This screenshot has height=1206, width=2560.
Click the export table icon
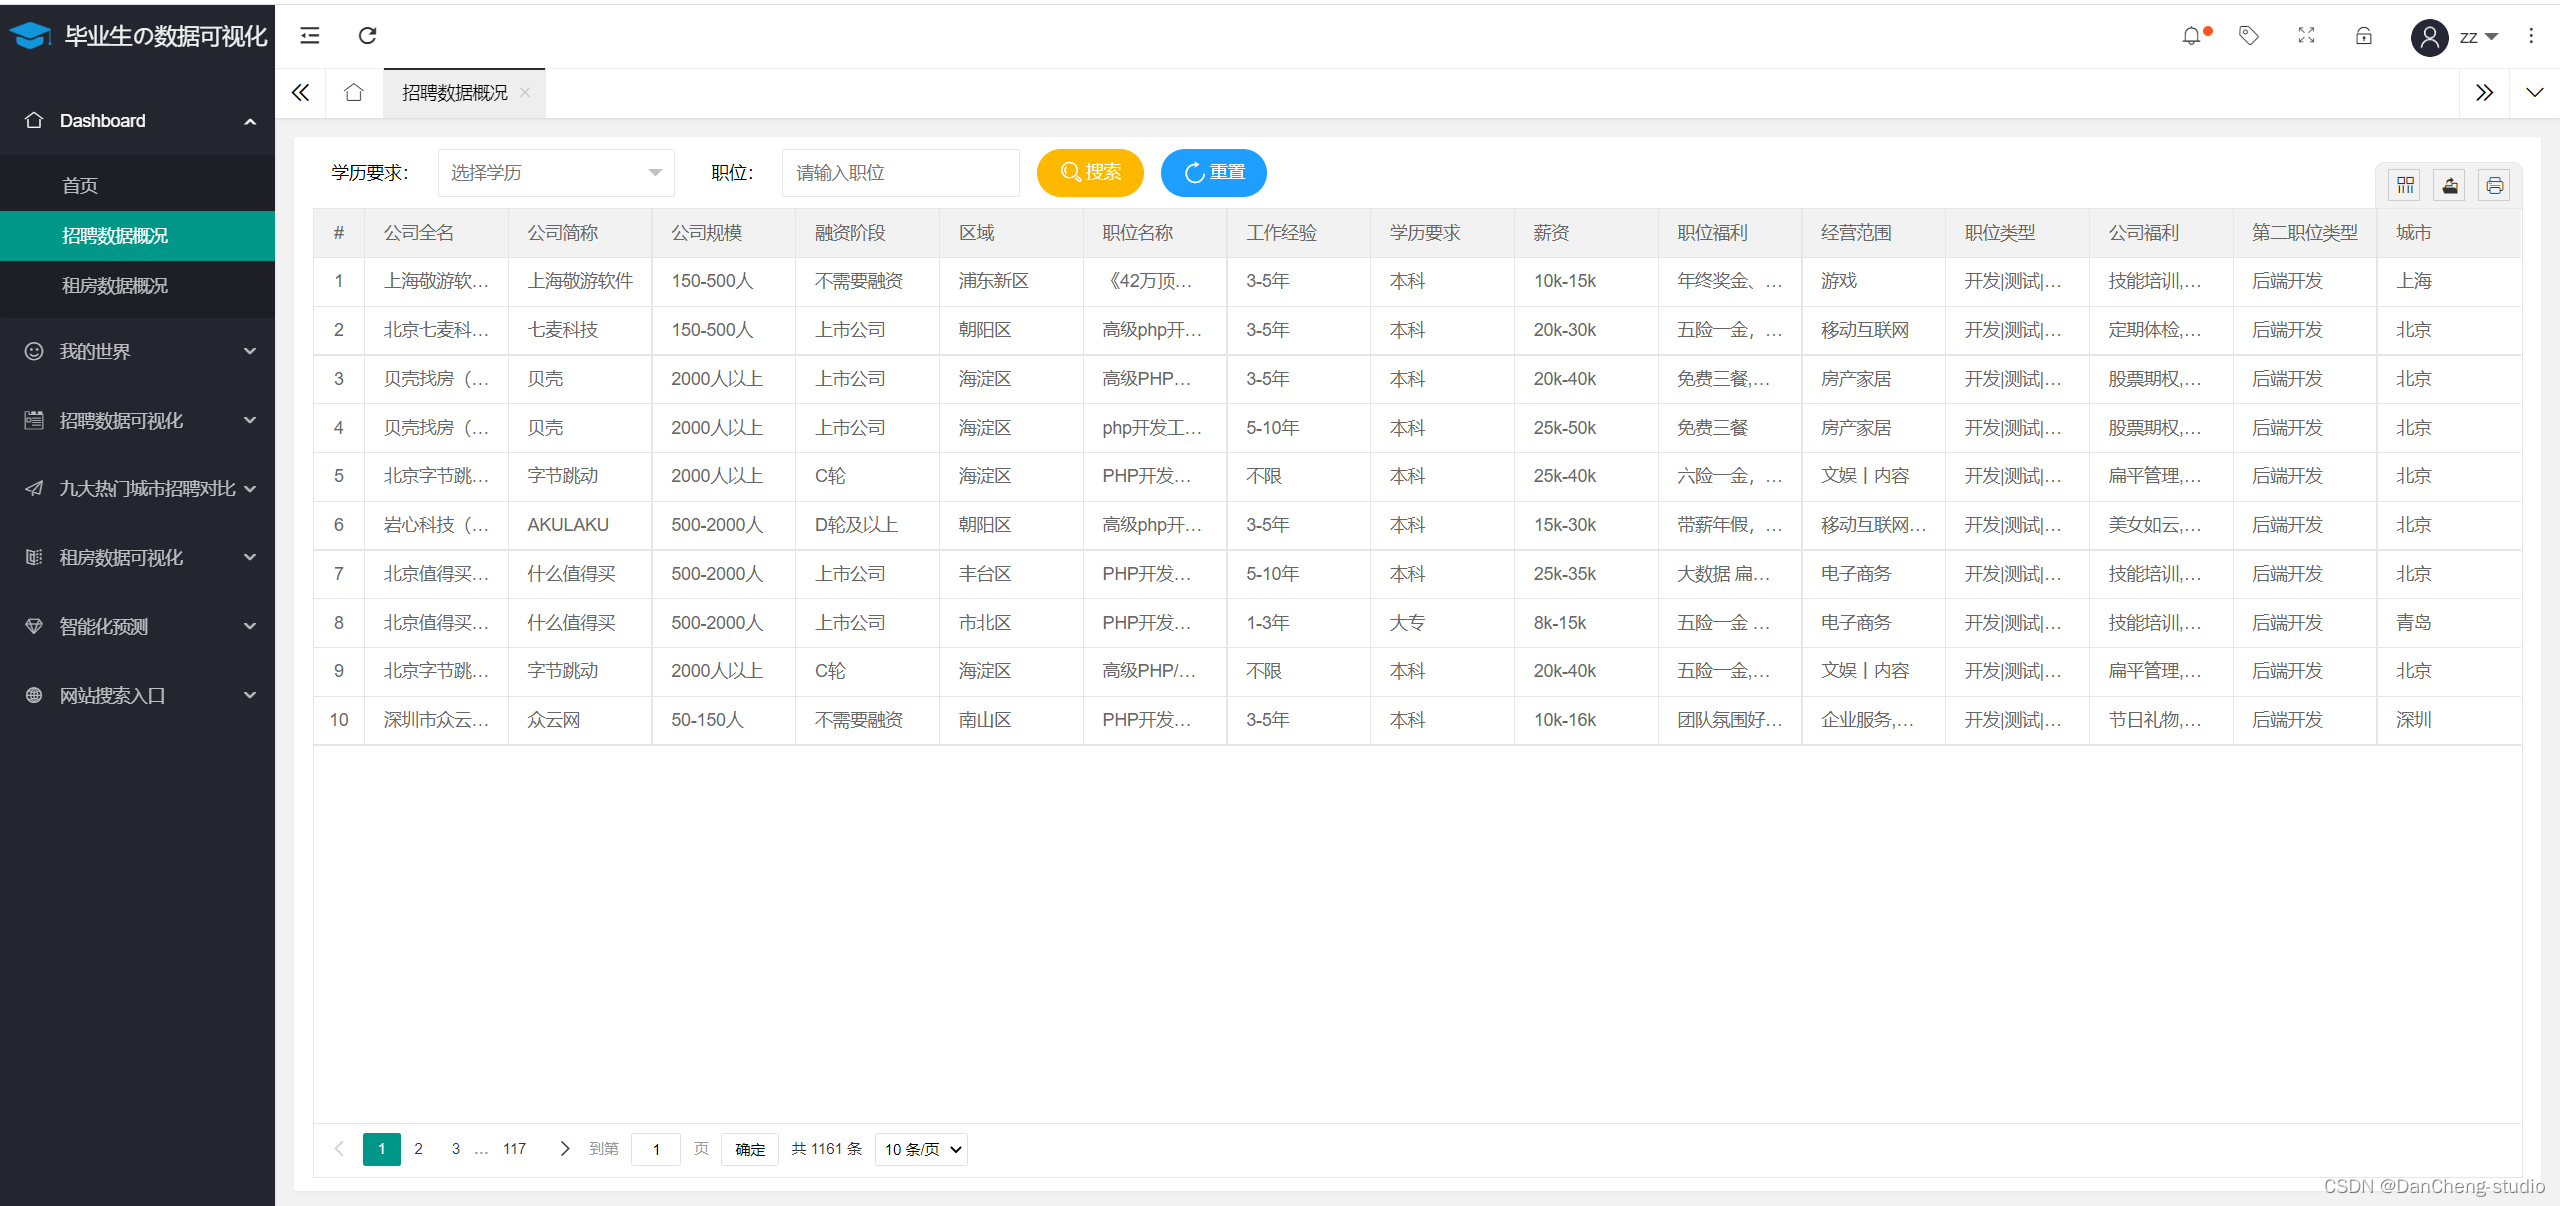pos(2450,185)
